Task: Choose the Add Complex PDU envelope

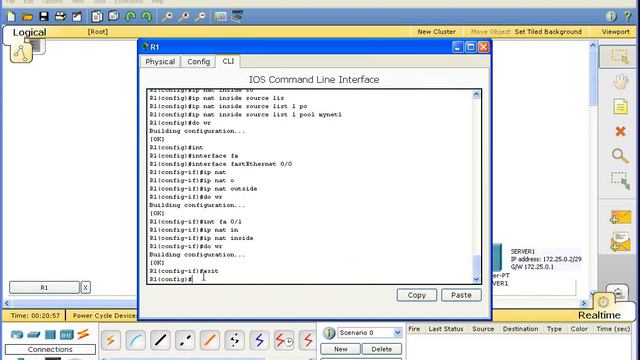Action: click(620, 242)
